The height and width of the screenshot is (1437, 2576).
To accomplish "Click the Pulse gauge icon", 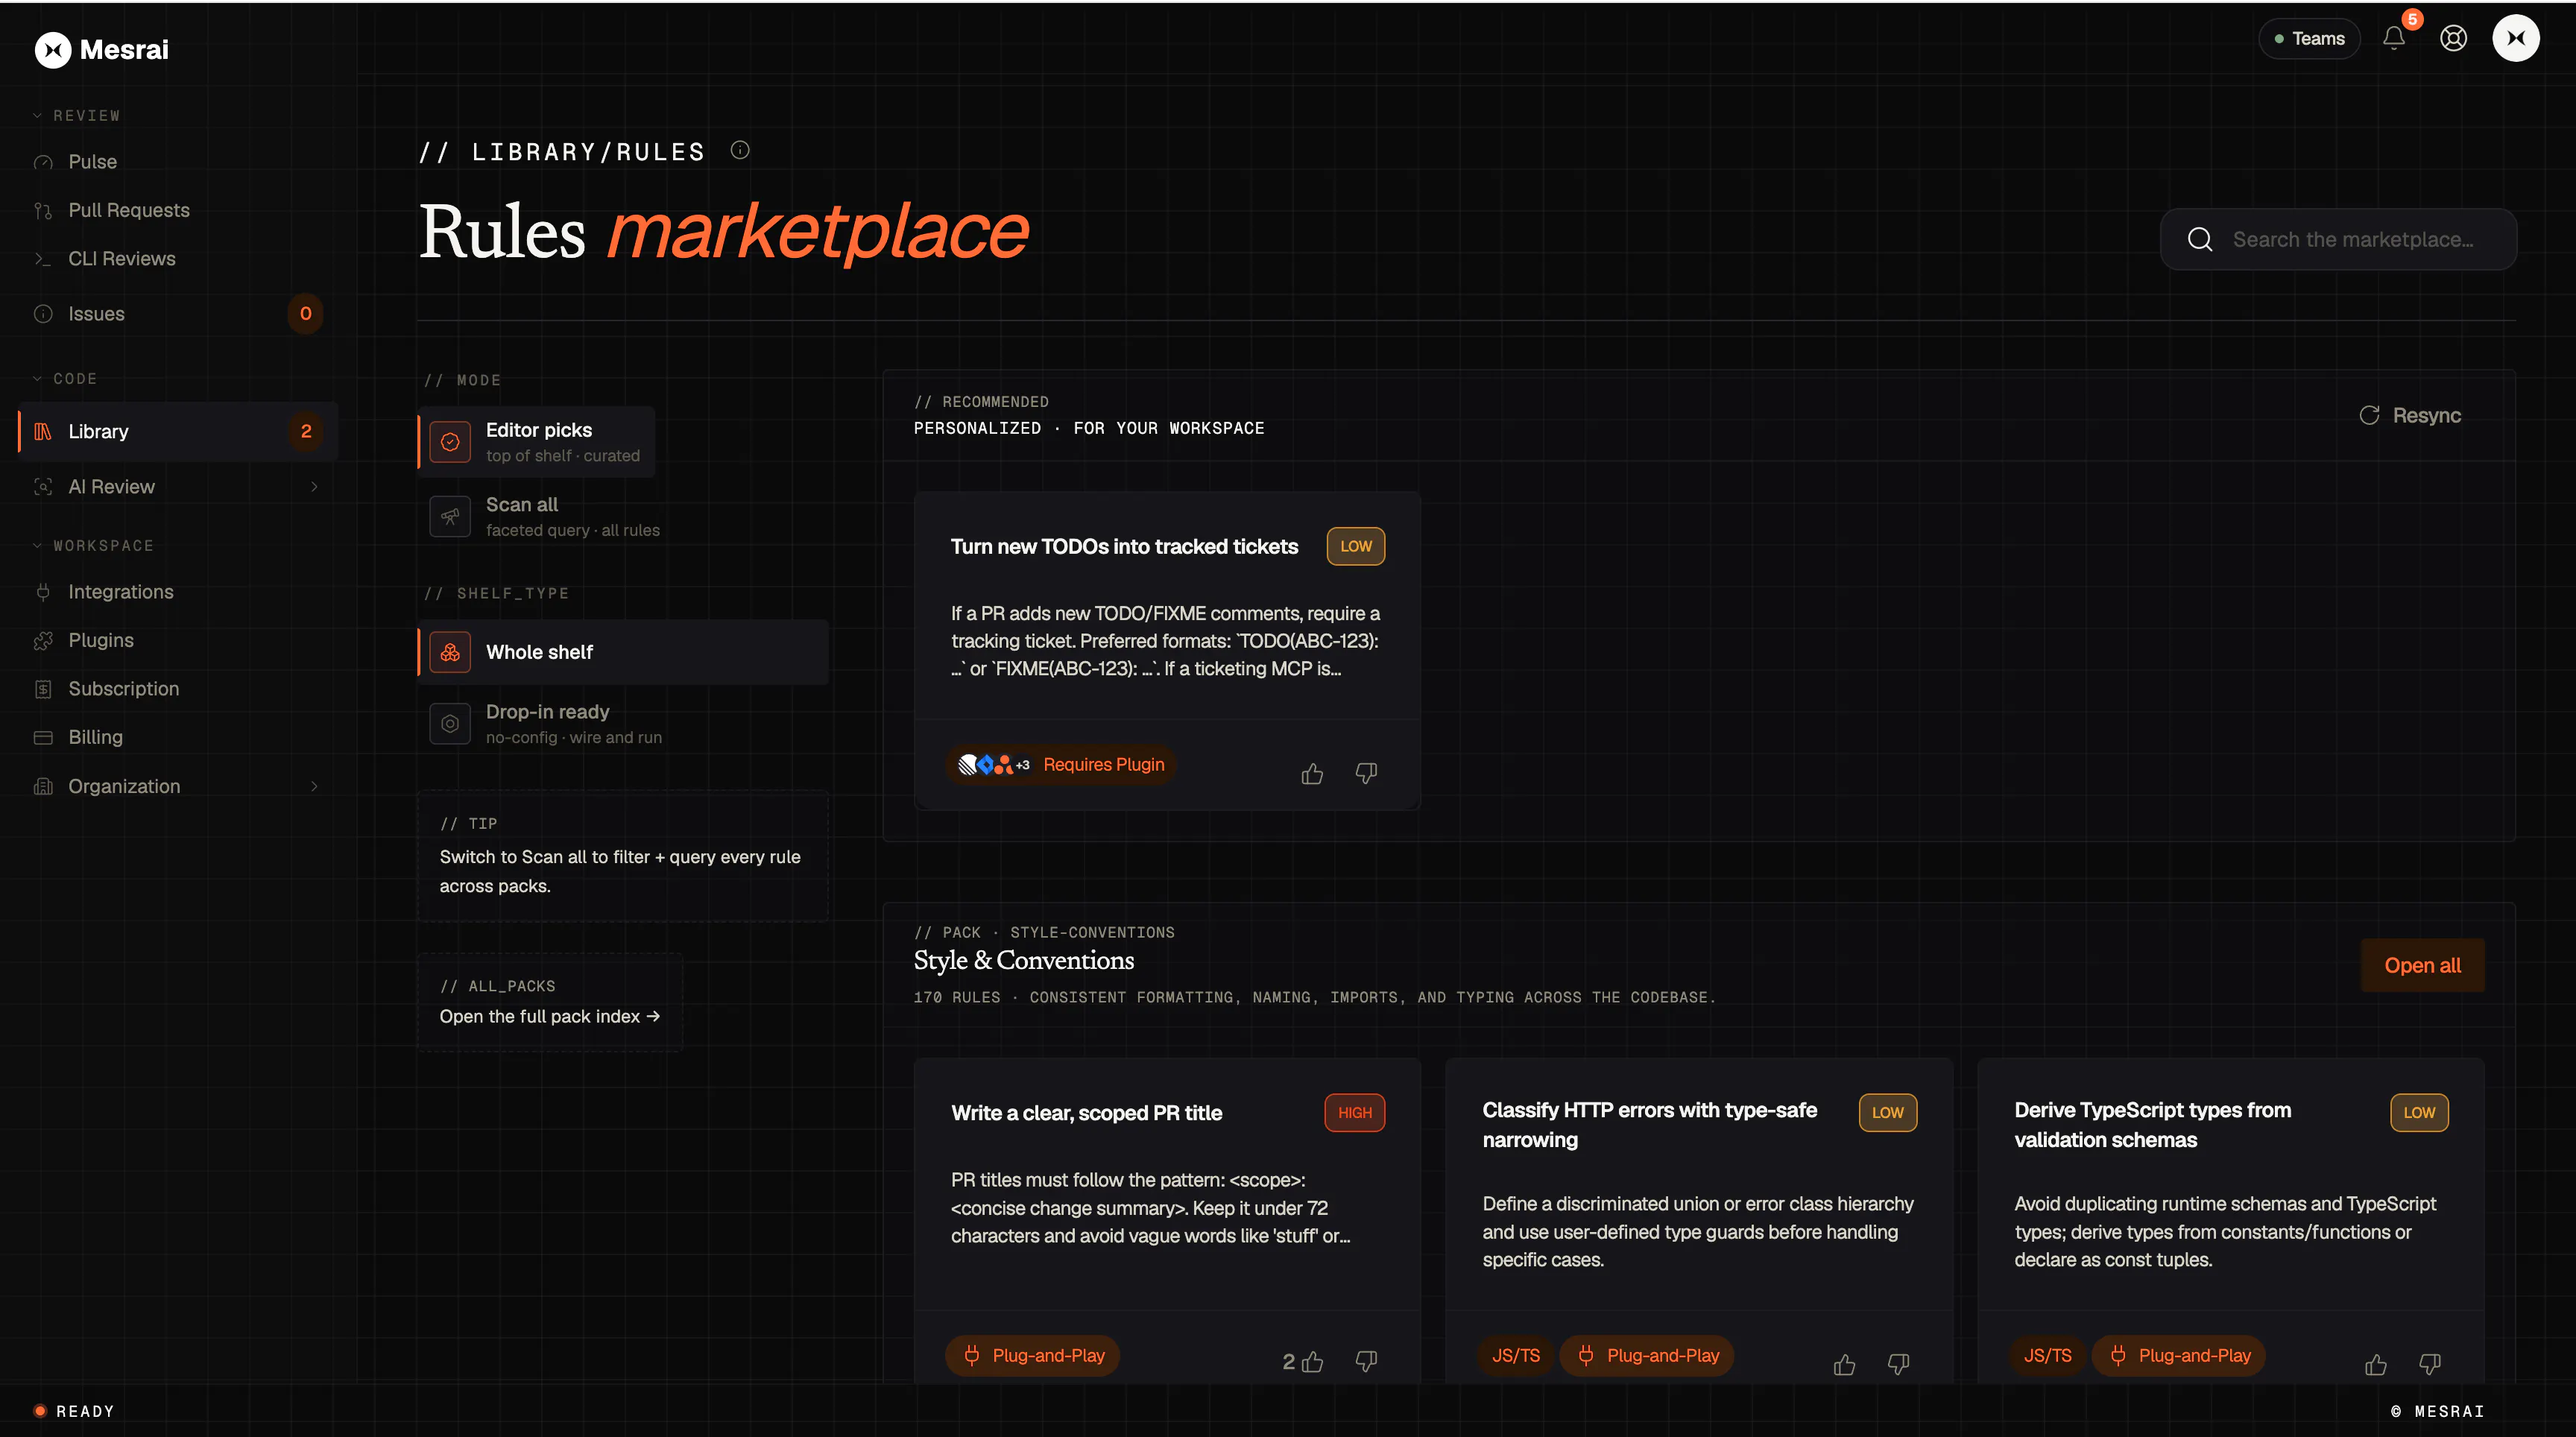I will (x=43, y=162).
